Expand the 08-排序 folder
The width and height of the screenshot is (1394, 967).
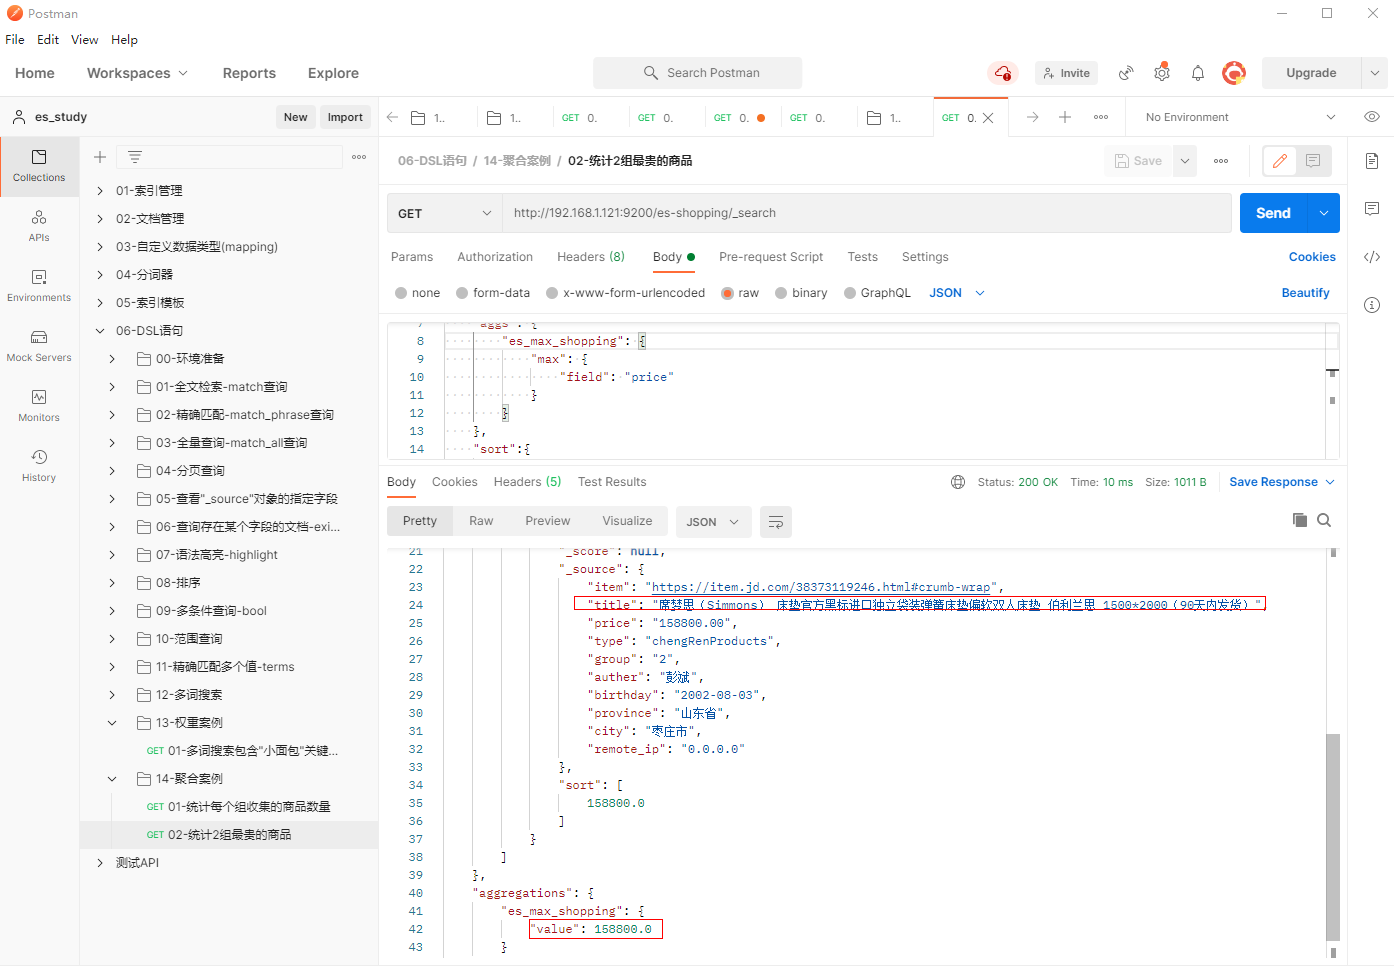[112, 583]
